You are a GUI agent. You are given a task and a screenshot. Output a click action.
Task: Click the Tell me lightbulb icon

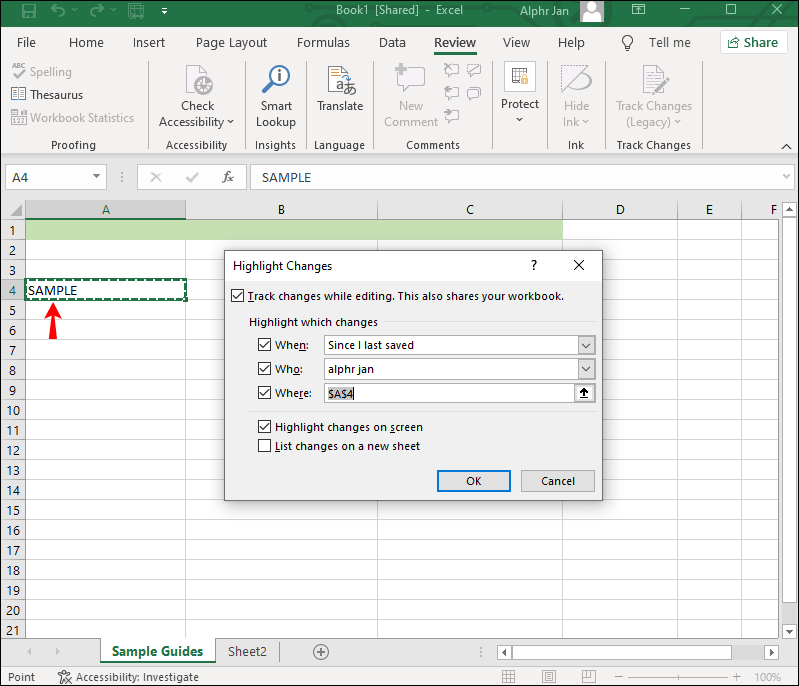click(627, 43)
